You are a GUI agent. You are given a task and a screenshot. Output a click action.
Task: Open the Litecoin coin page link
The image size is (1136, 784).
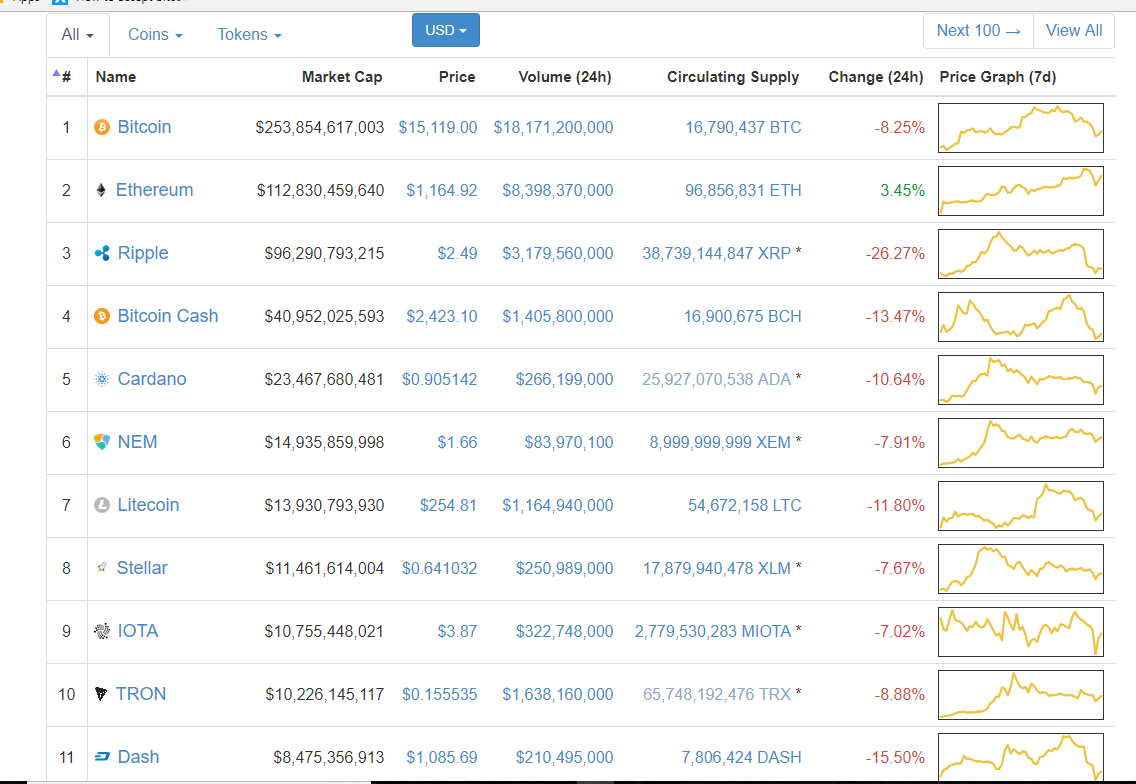click(148, 505)
